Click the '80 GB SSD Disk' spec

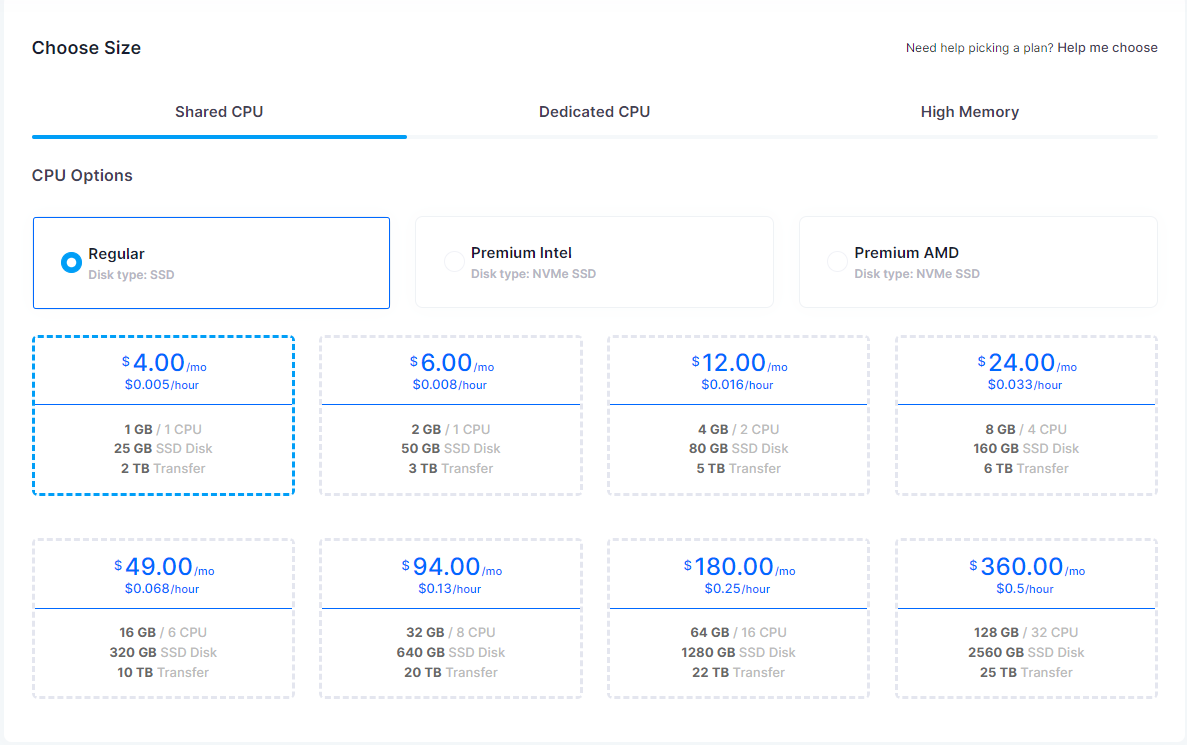(x=739, y=449)
